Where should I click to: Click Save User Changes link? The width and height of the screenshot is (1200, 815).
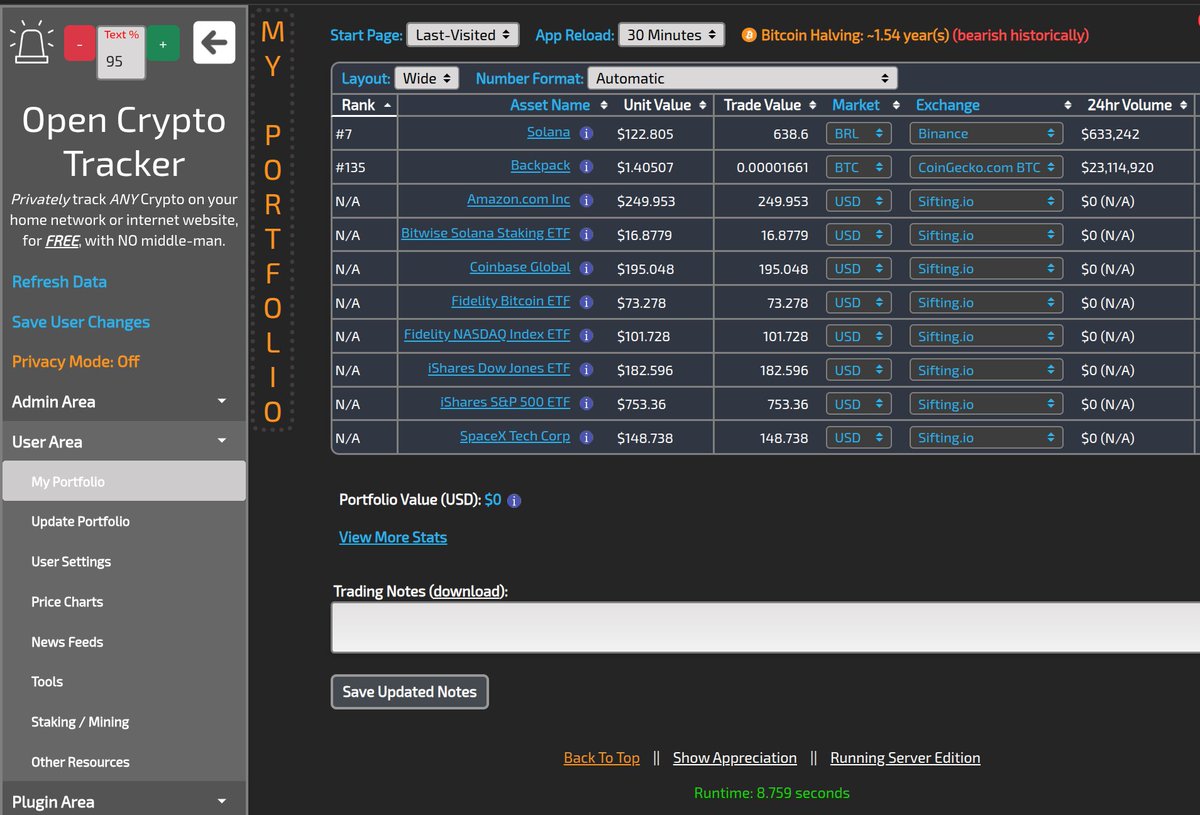coord(81,322)
